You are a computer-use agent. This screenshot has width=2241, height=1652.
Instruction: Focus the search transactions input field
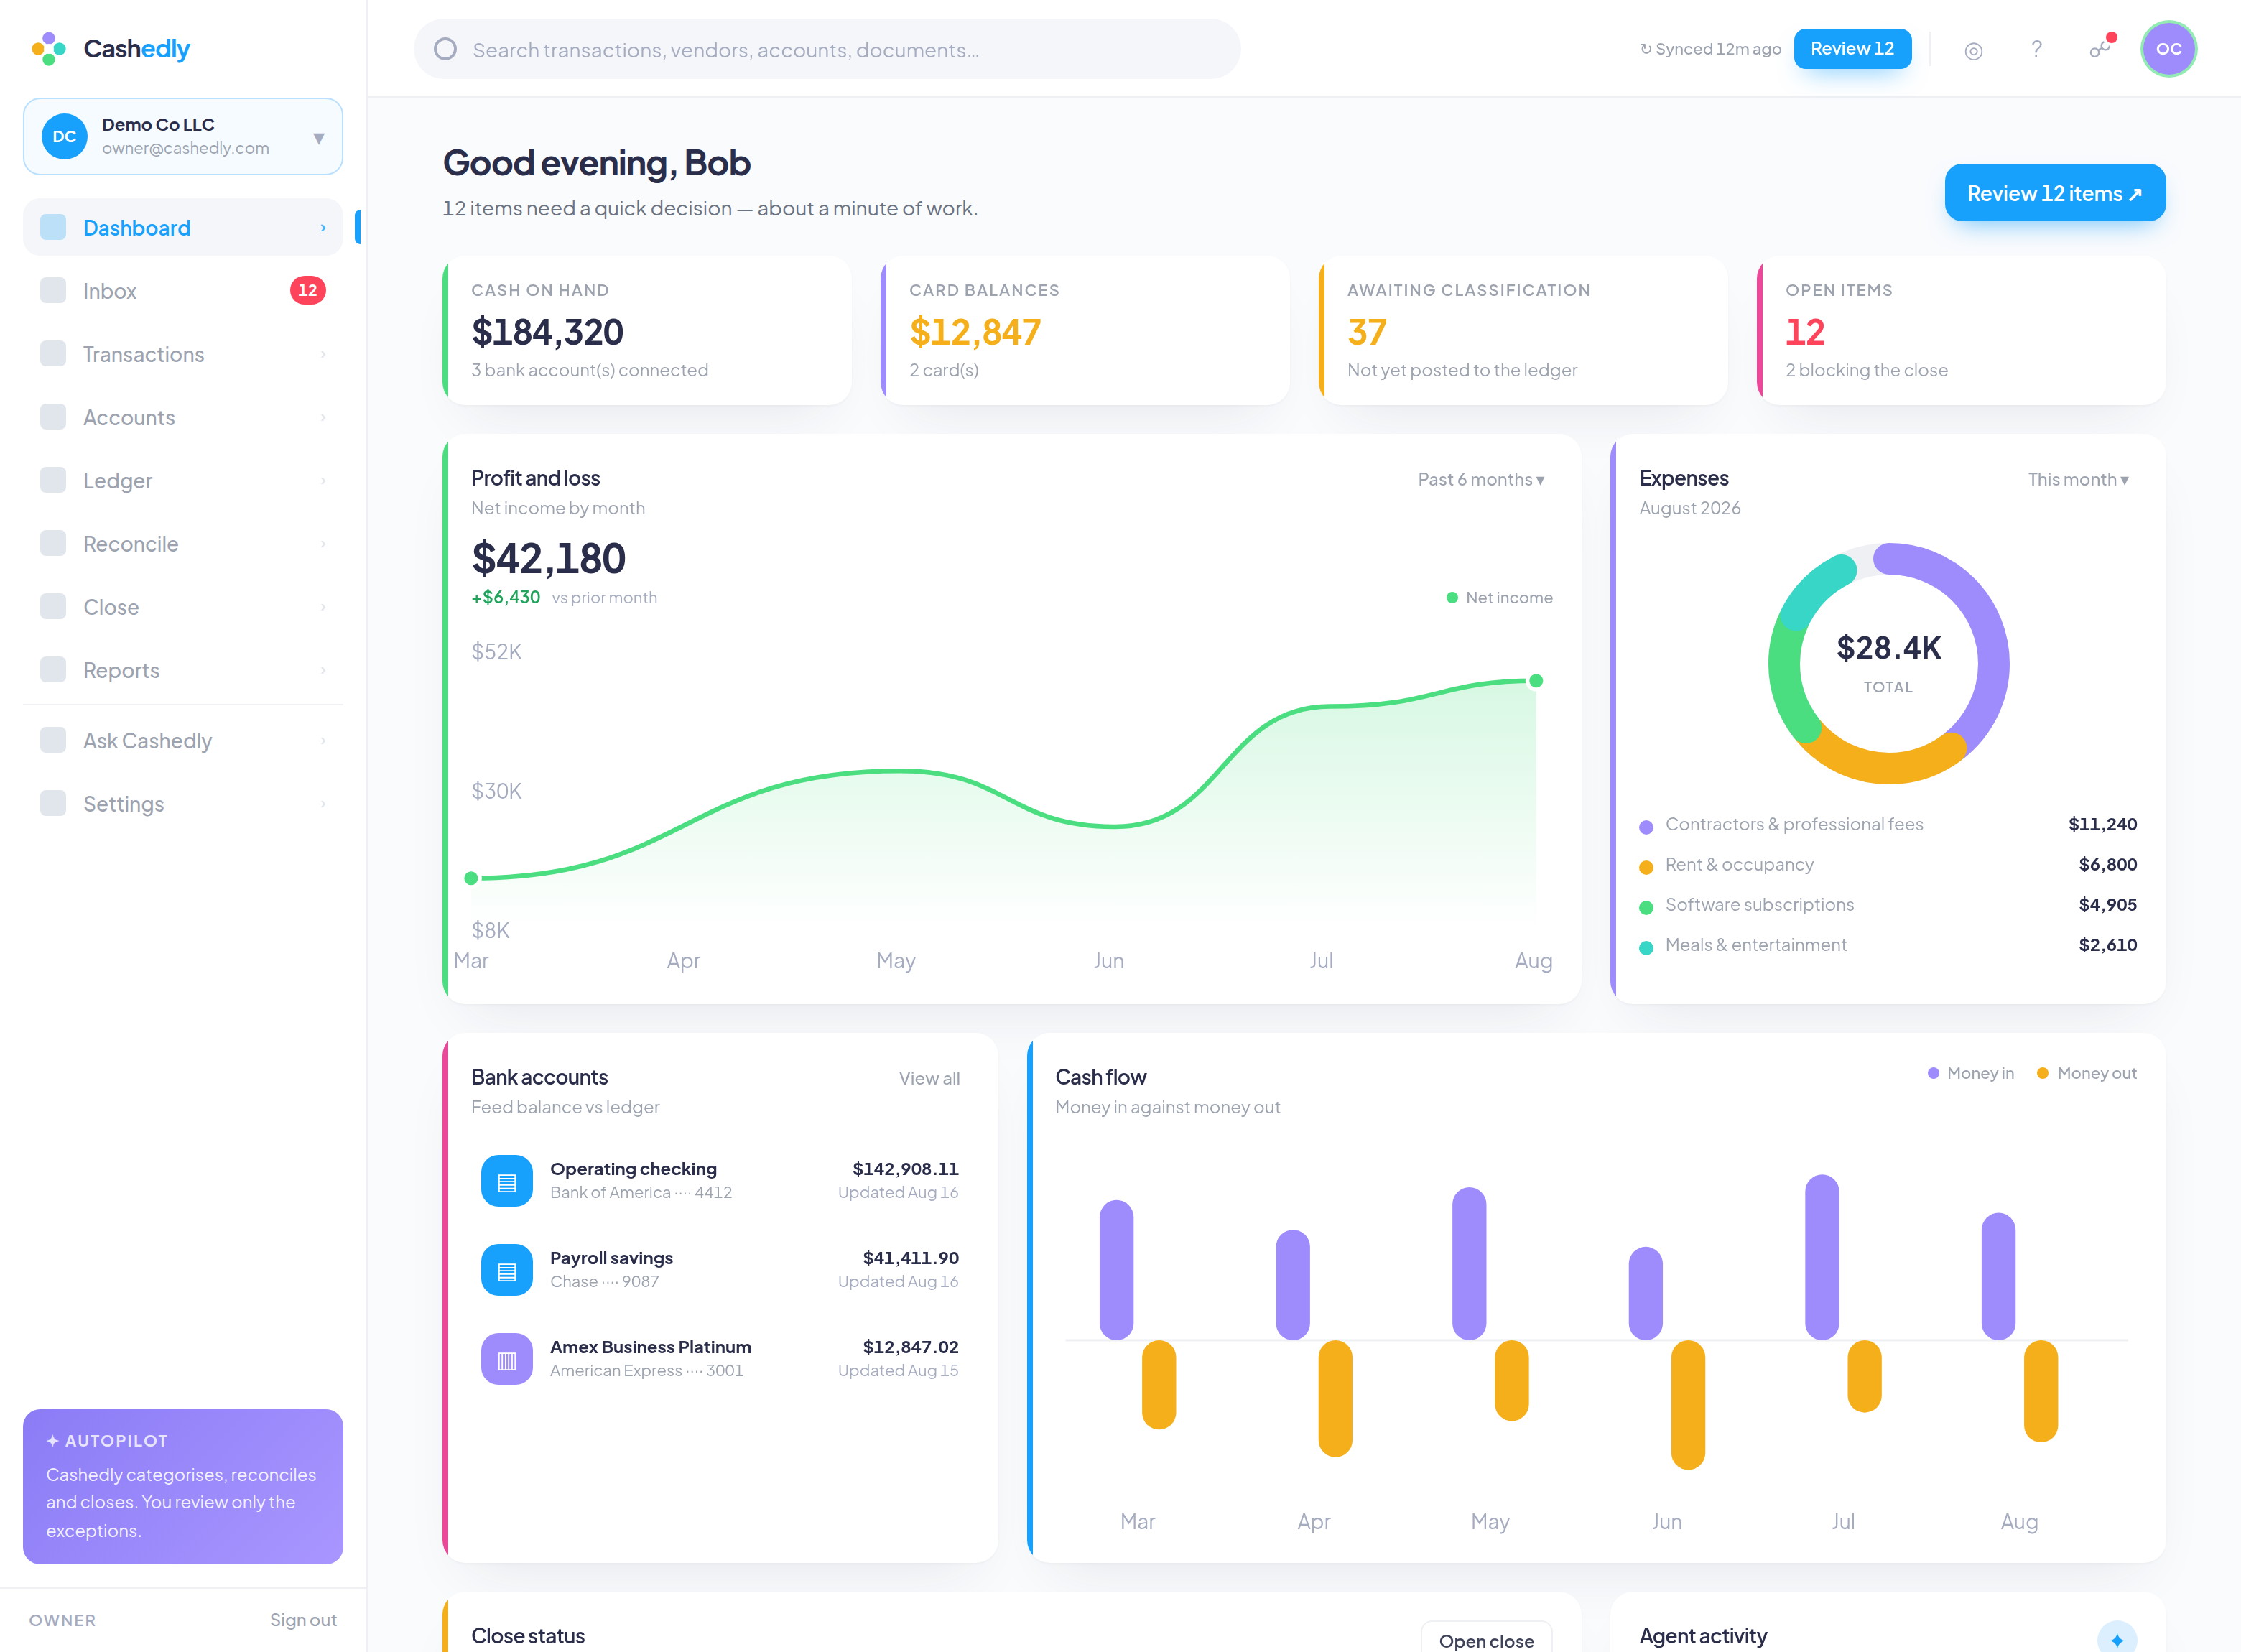pos(827,49)
